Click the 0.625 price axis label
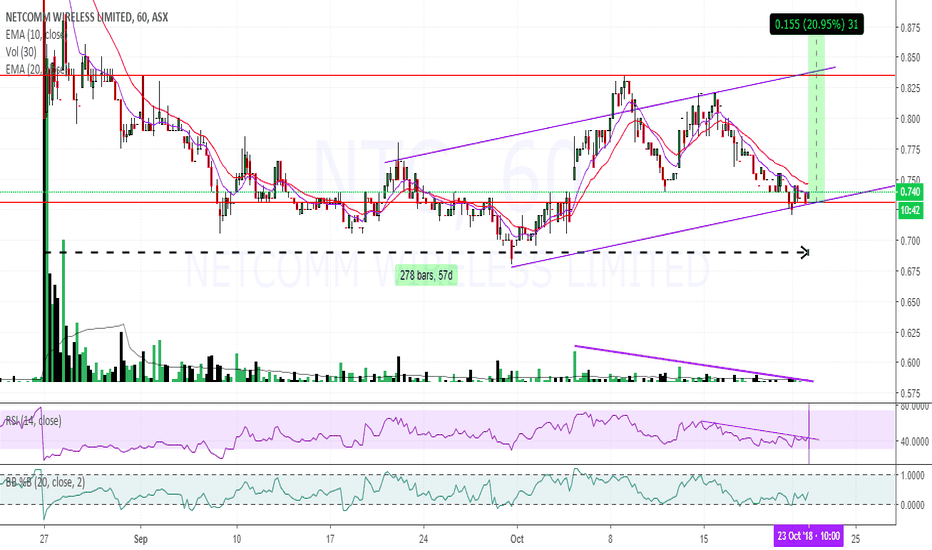932x550 pixels. click(911, 332)
